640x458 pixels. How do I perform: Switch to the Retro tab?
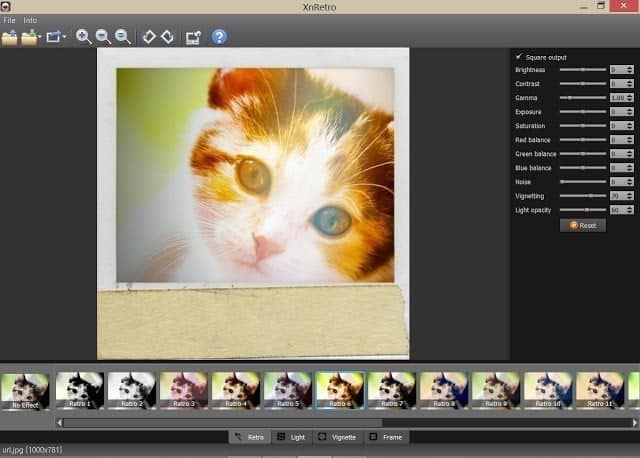249,437
